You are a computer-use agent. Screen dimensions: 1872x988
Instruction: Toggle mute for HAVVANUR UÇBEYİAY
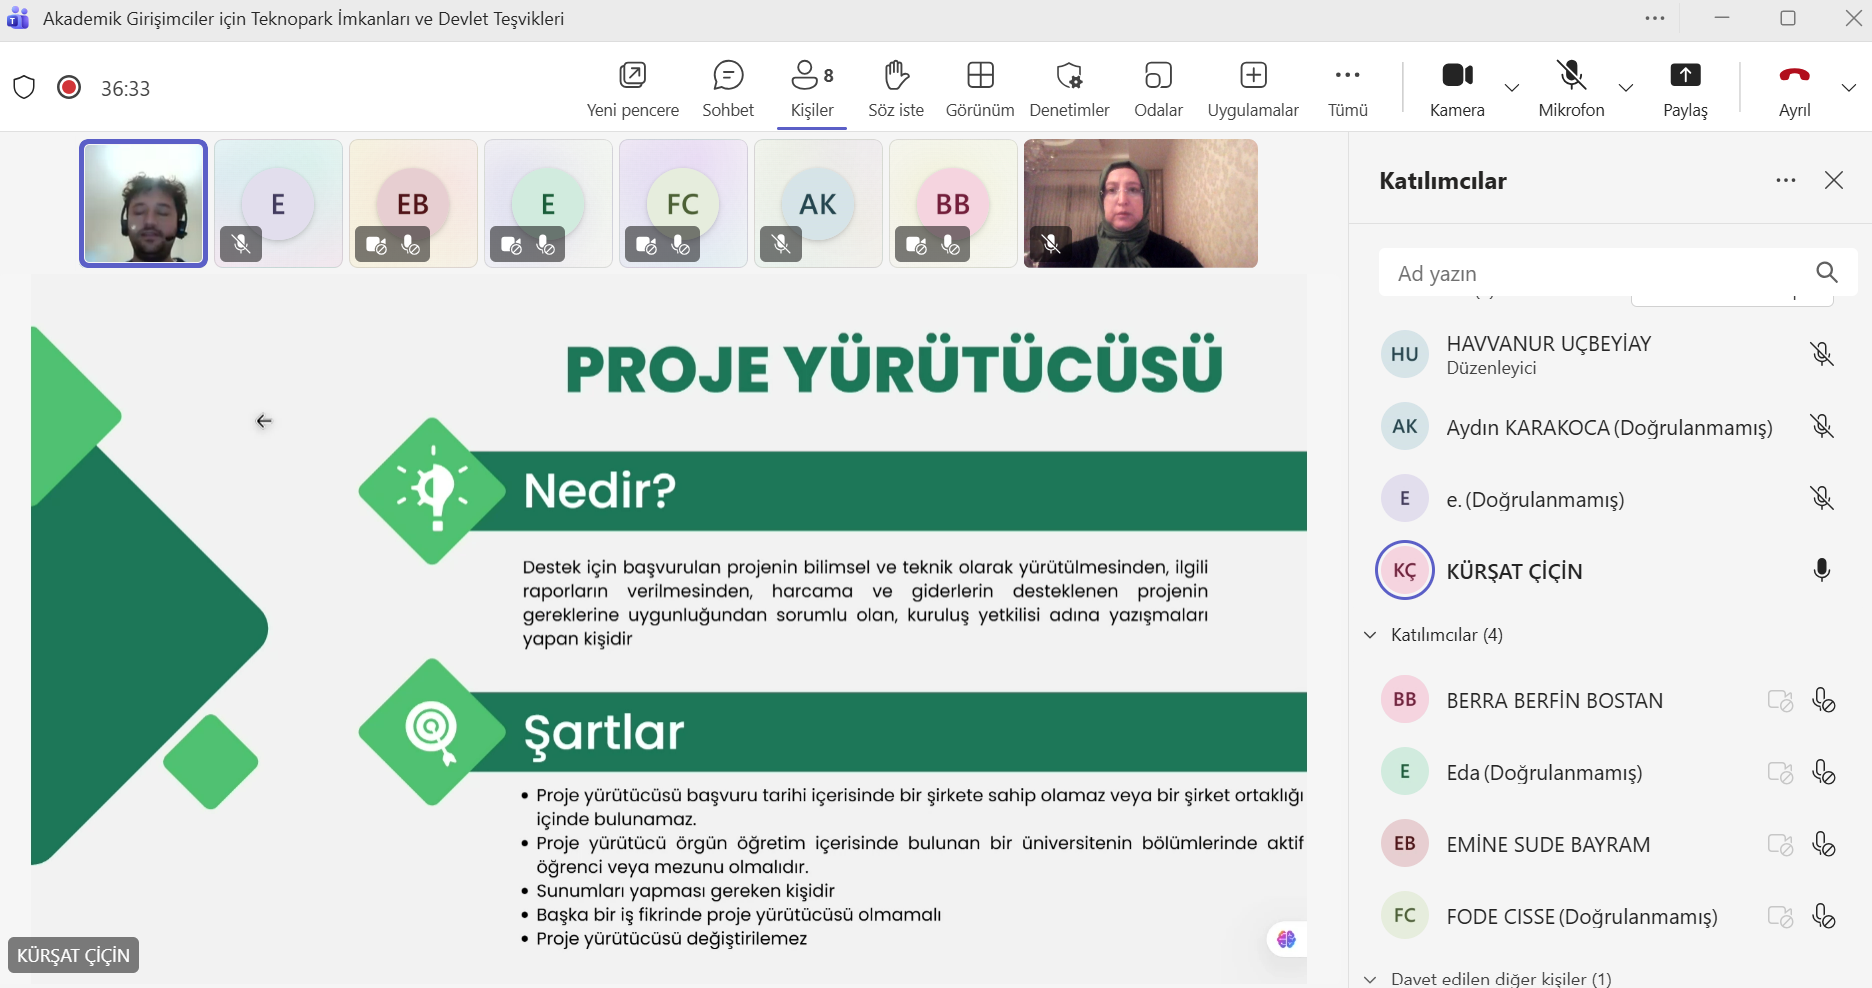(x=1821, y=354)
